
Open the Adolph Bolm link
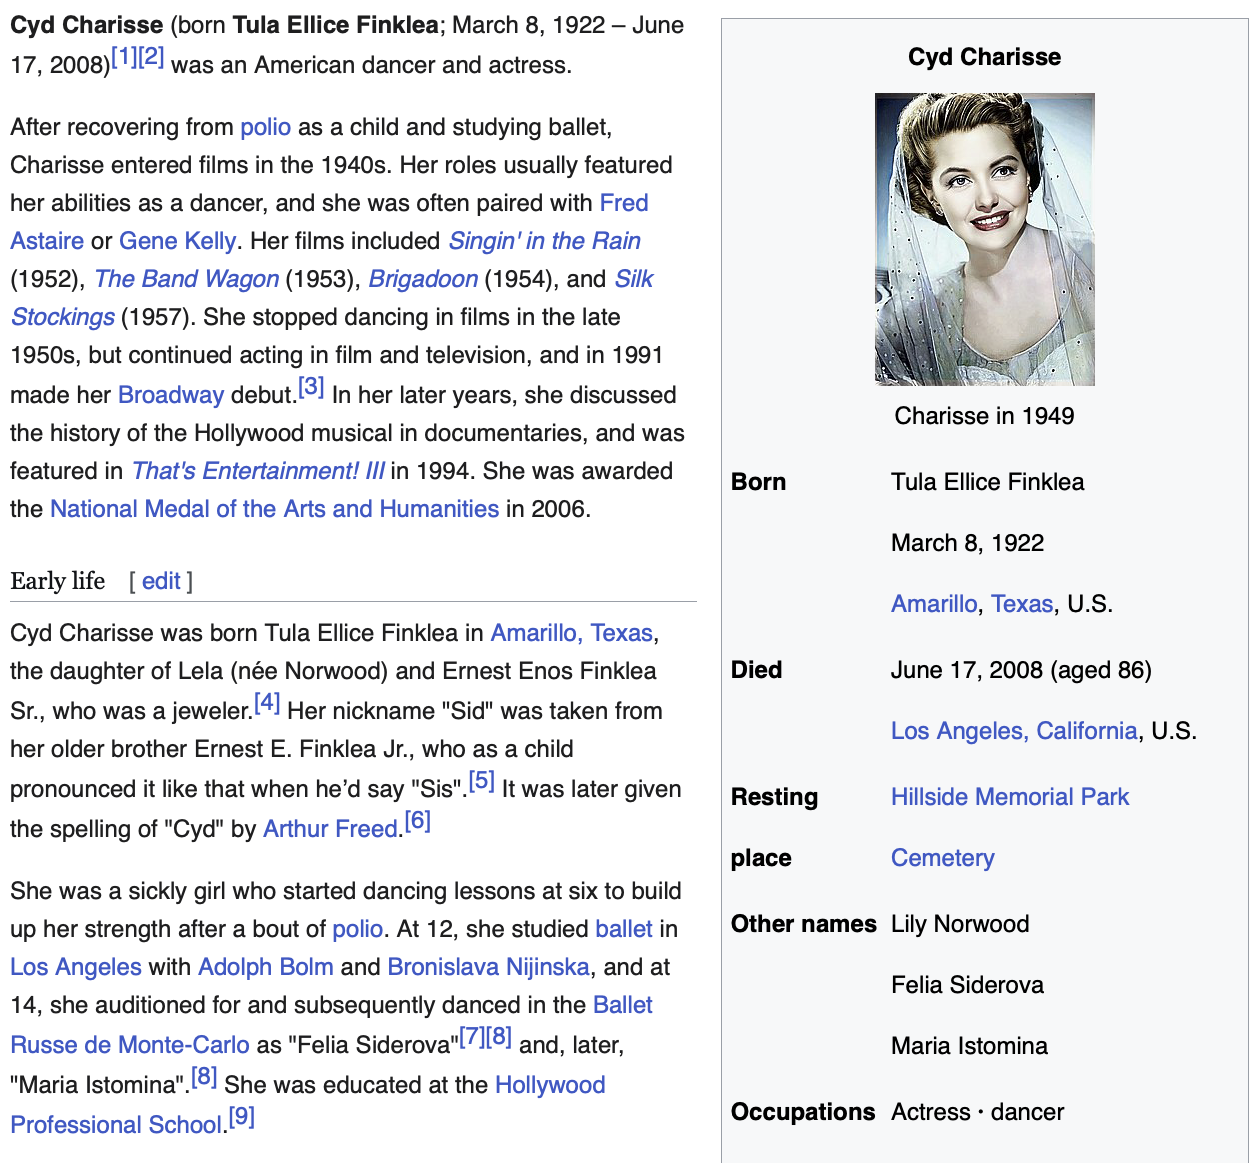click(265, 967)
